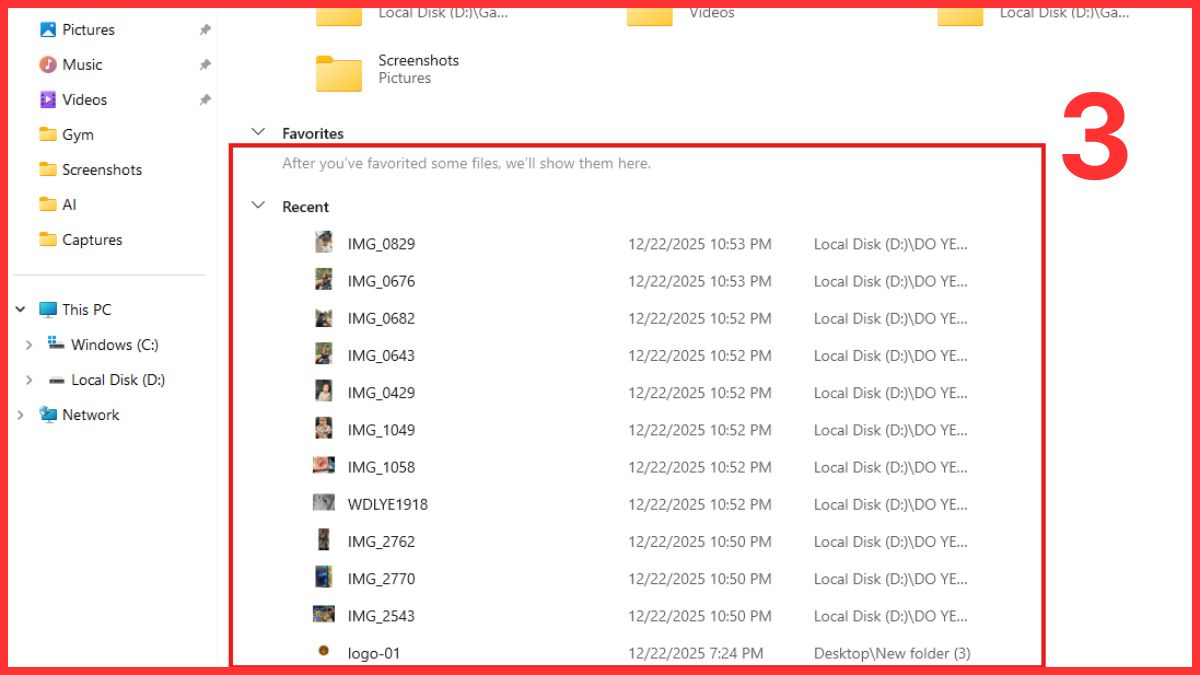The image size is (1200, 675).
Task: Select IMG_1049 thumbnail in Recent
Action: (323, 429)
